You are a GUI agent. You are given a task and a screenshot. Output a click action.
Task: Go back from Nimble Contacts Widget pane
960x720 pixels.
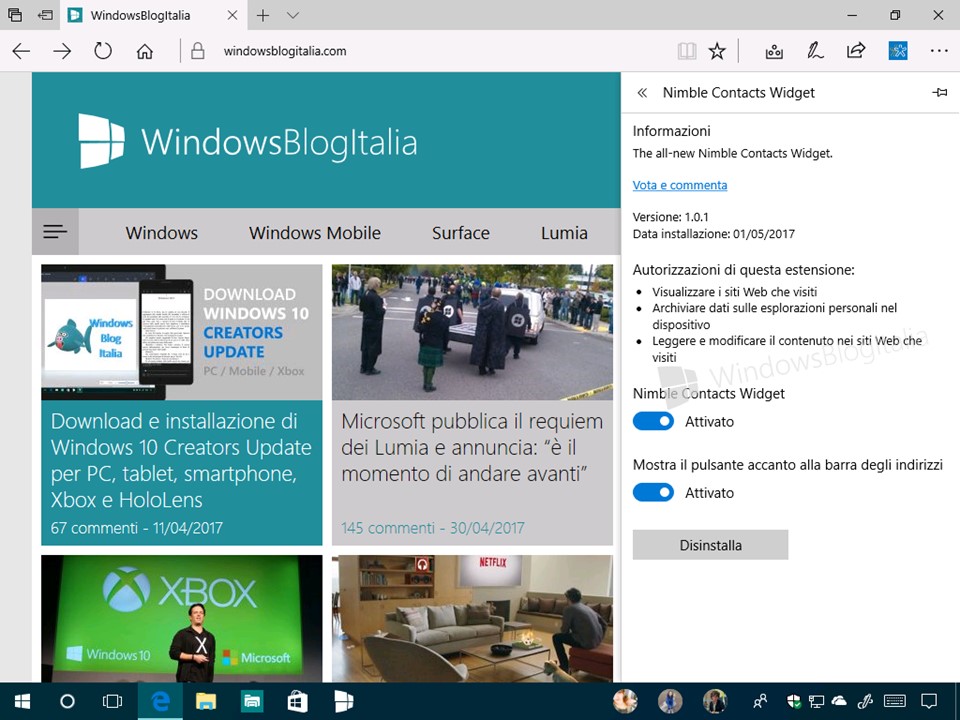tap(642, 93)
